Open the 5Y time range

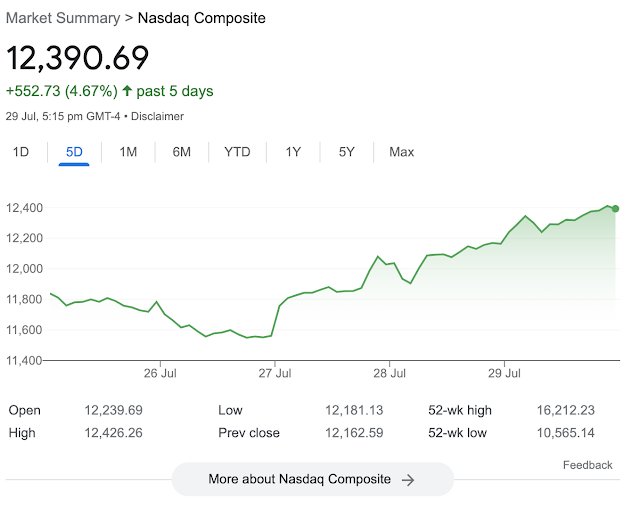[346, 152]
